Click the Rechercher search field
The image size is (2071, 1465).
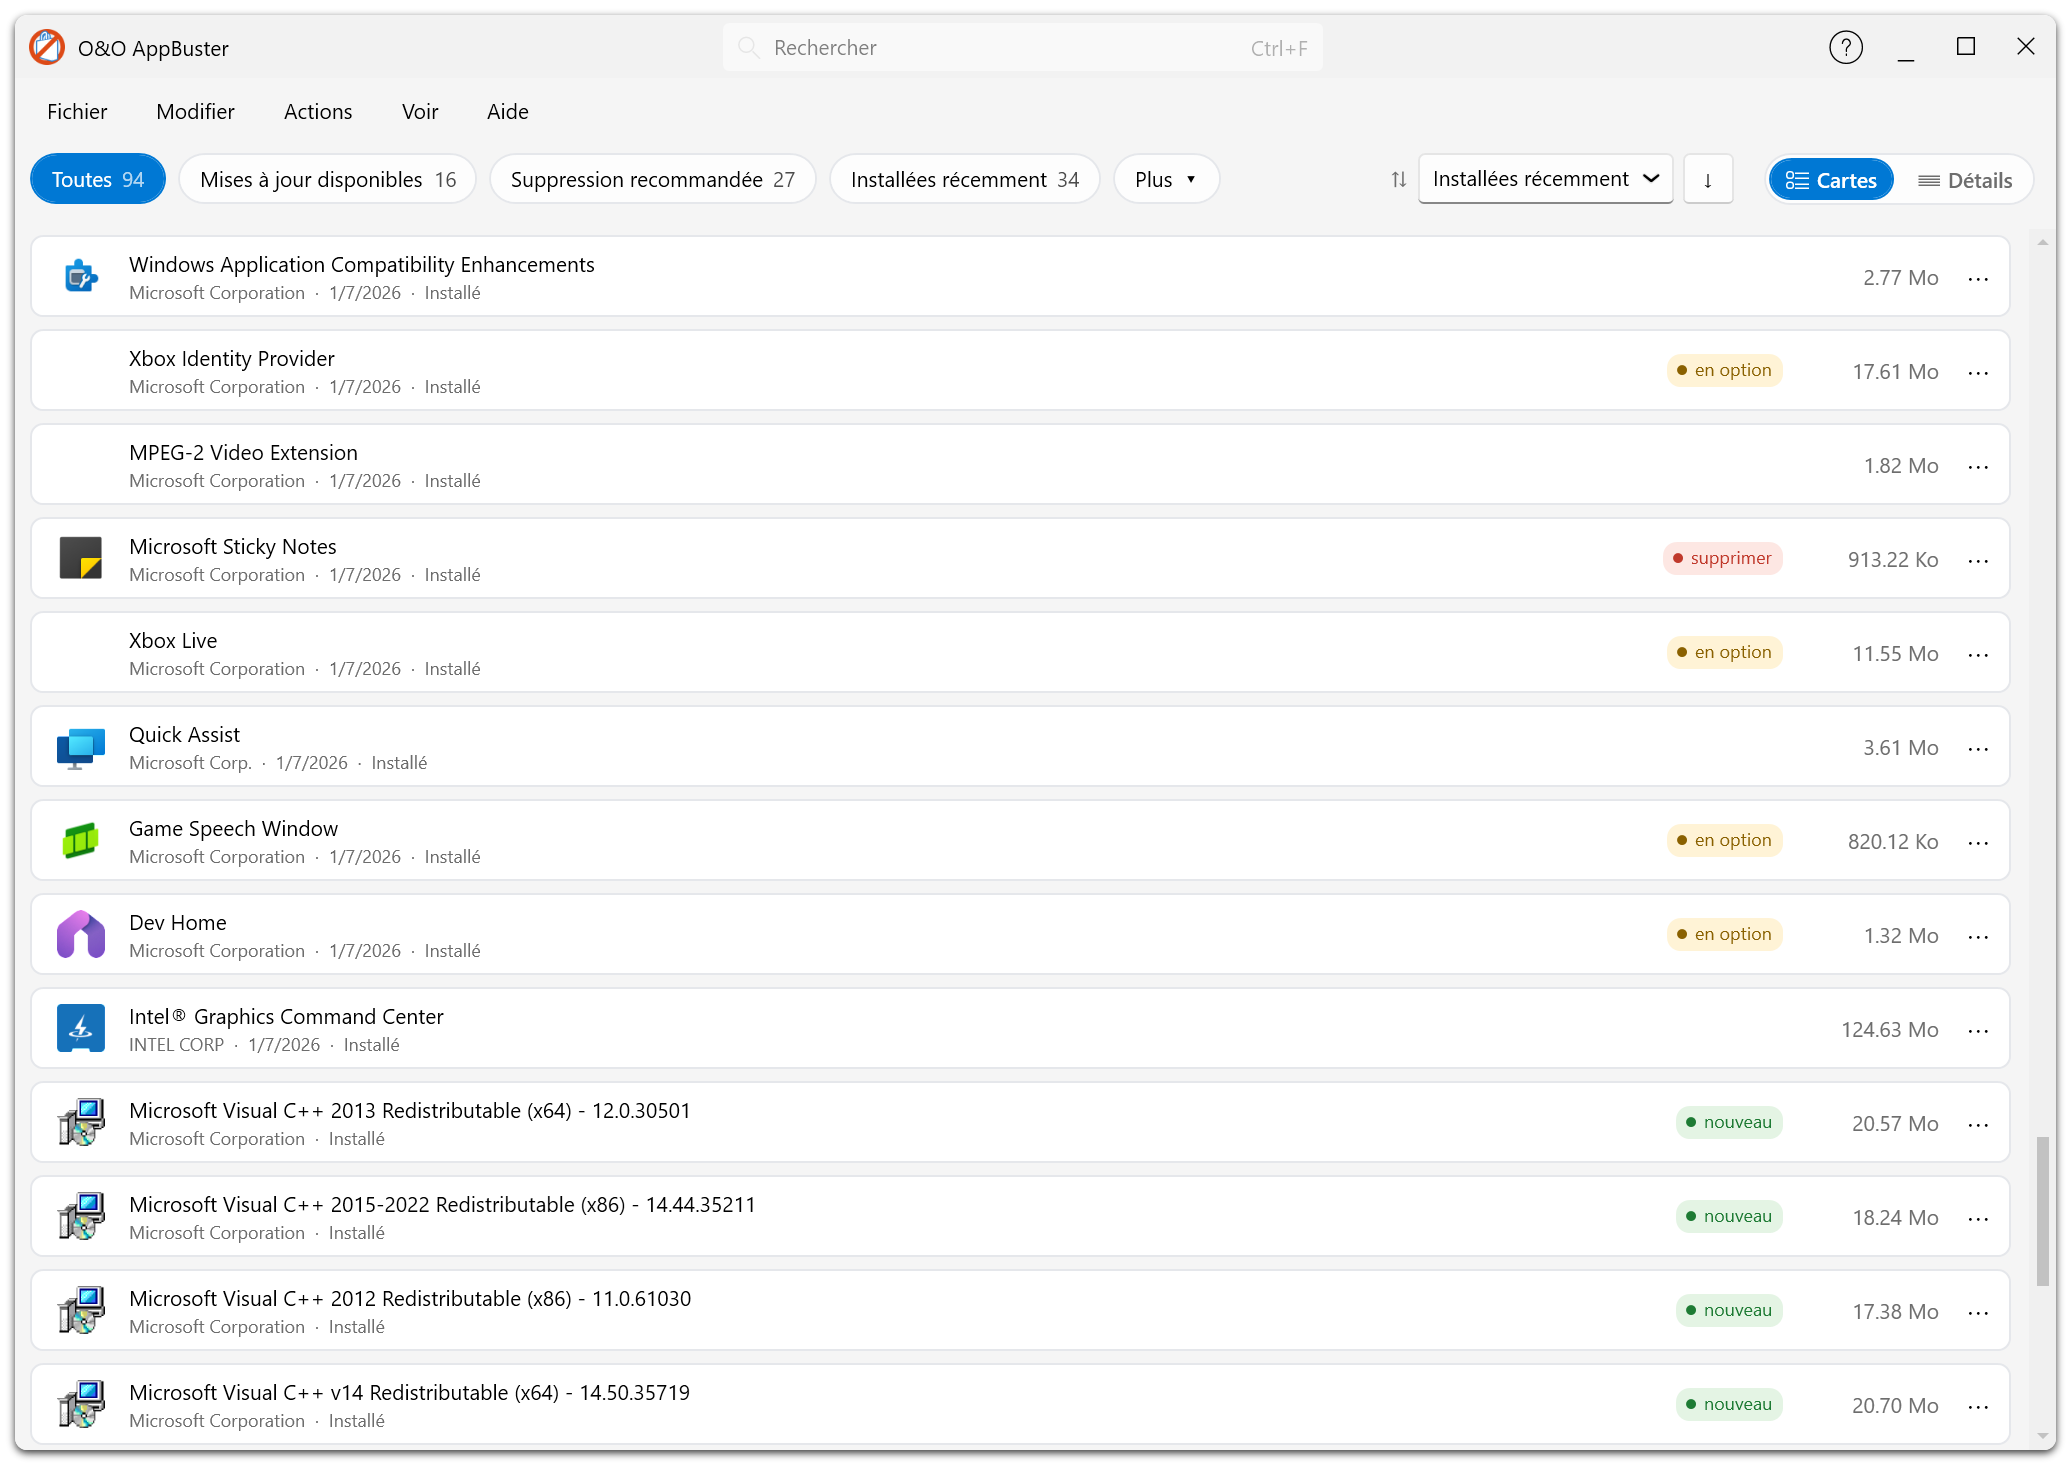click(1022, 47)
